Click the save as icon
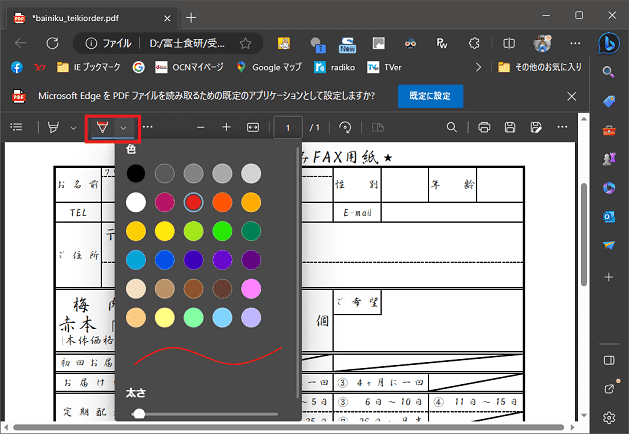 tap(536, 127)
